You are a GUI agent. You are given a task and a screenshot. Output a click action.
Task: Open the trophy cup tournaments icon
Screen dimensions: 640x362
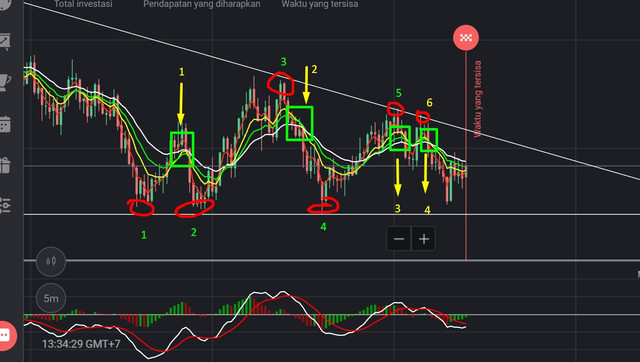coord(4,82)
